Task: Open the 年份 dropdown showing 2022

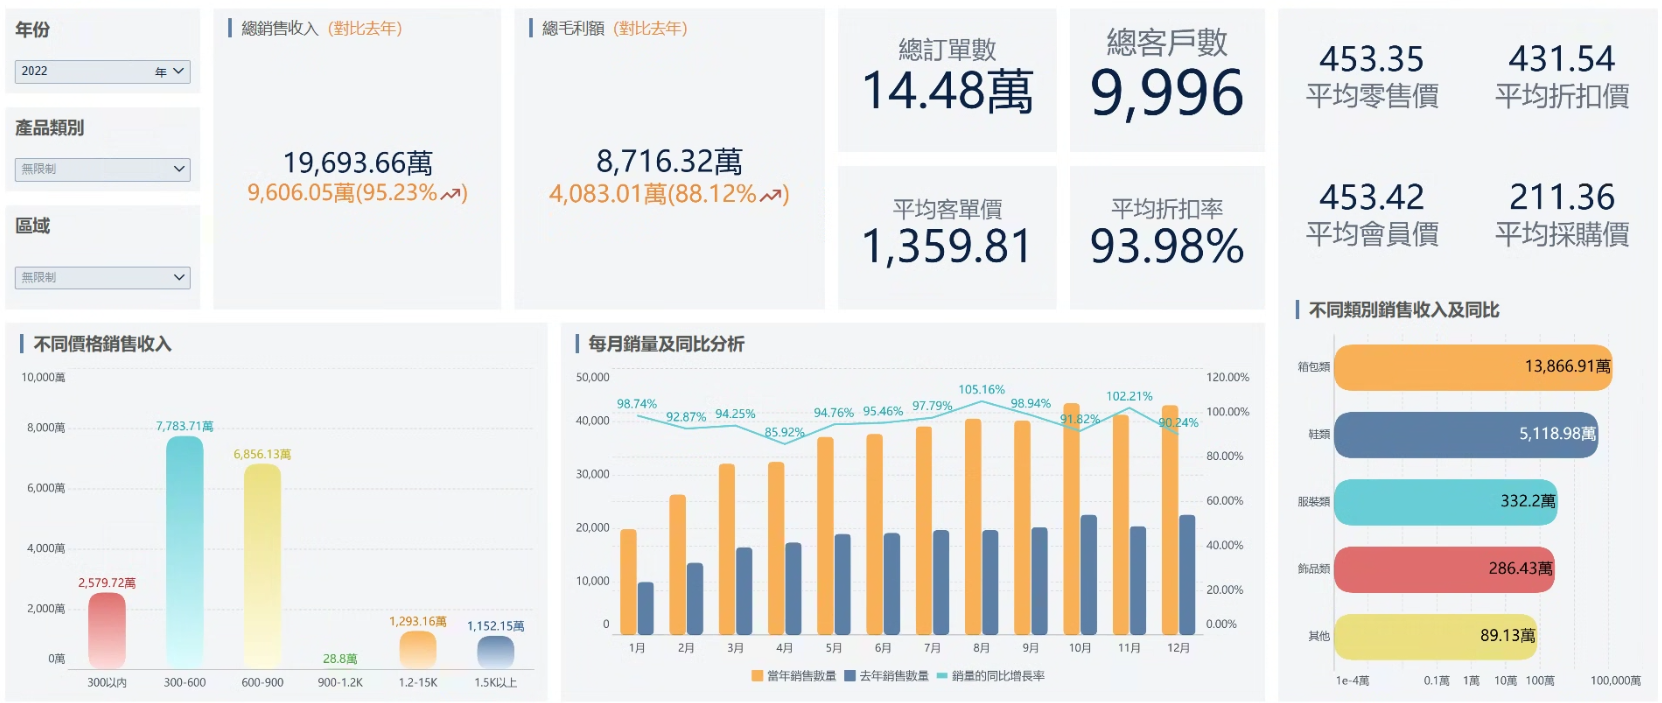Action: (102, 72)
